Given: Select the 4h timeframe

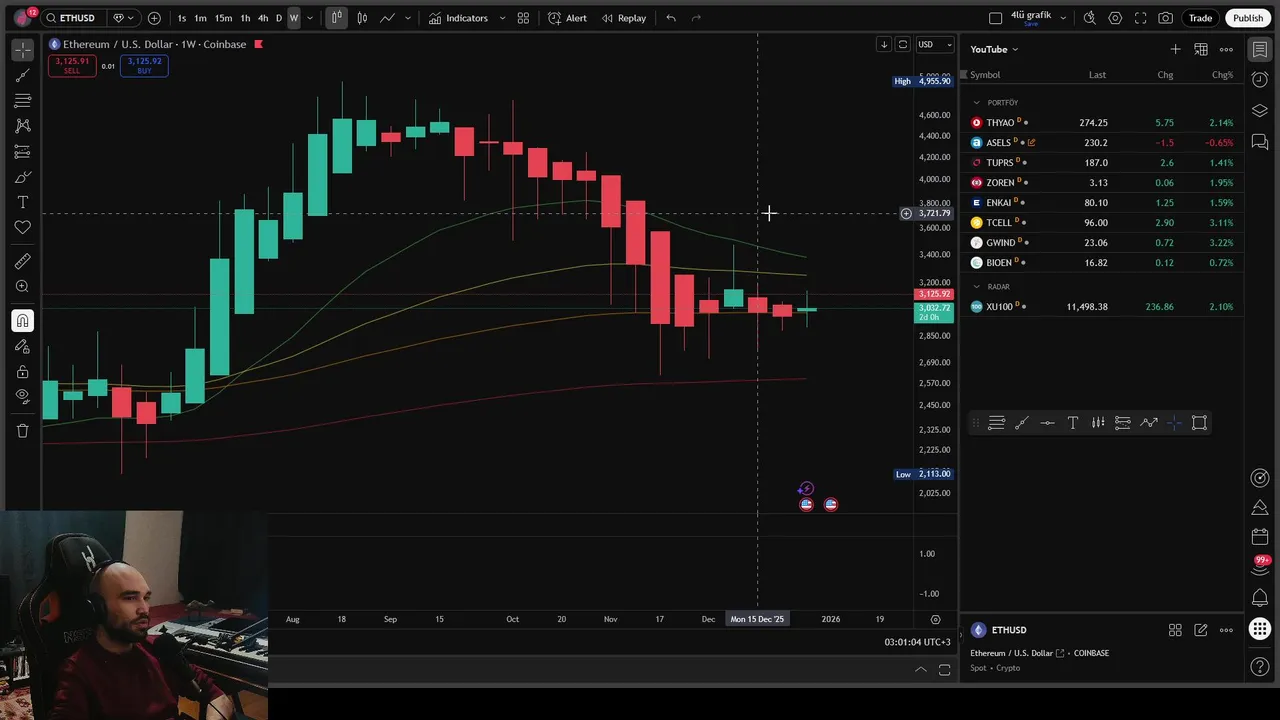Looking at the screenshot, I should point(263,18).
